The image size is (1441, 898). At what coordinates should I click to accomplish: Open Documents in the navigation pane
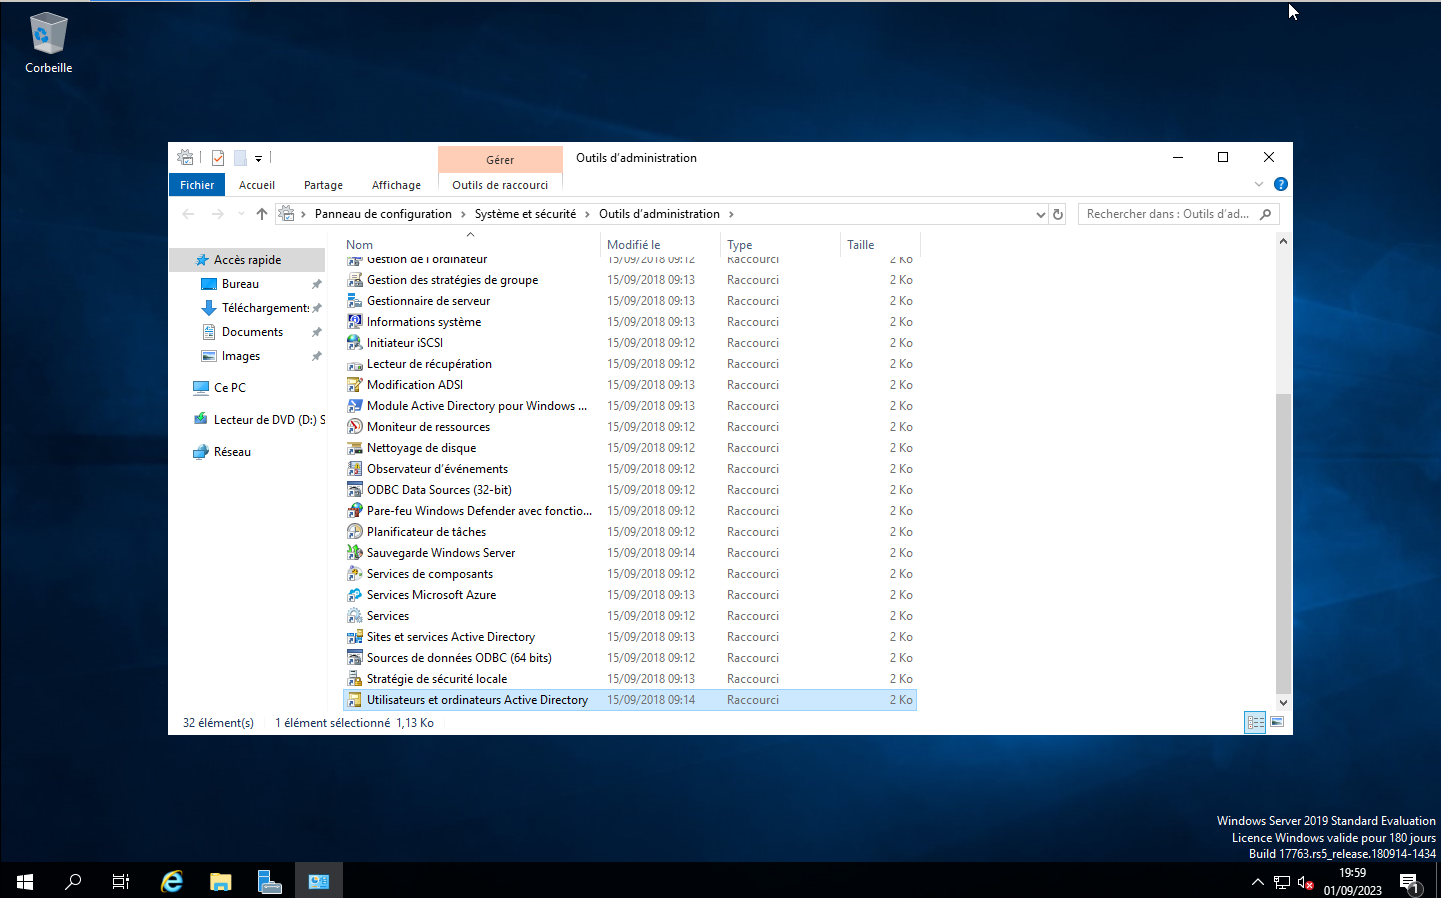(252, 332)
